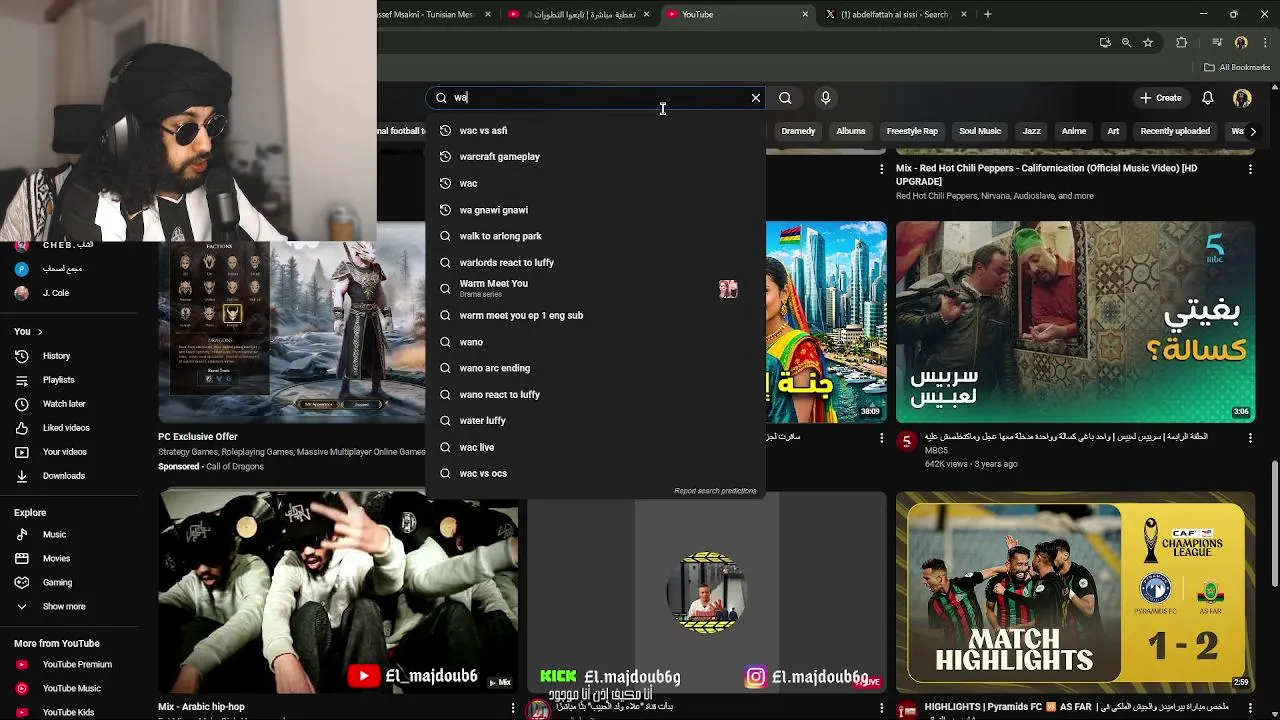Open Your videos in the sidebar
The height and width of the screenshot is (720, 1280).
click(x=65, y=452)
